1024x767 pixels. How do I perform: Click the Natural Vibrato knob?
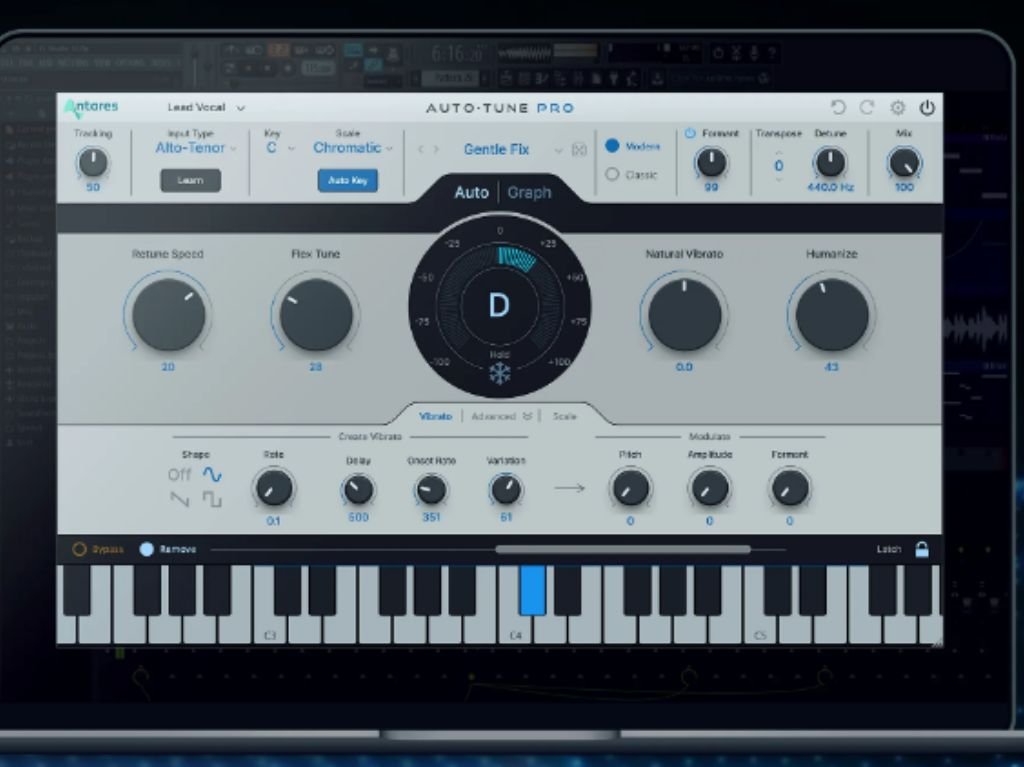(684, 314)
